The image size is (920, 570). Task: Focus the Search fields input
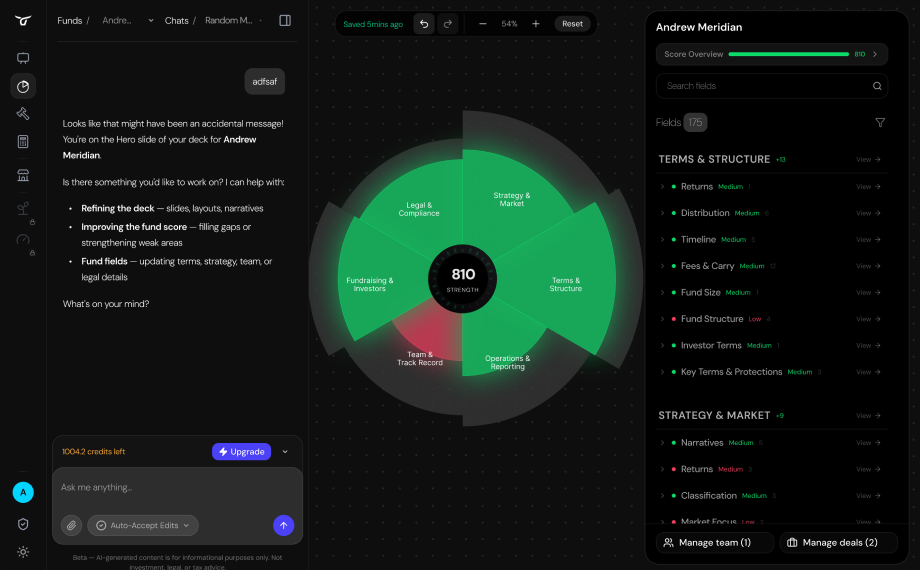pos(772,86)
